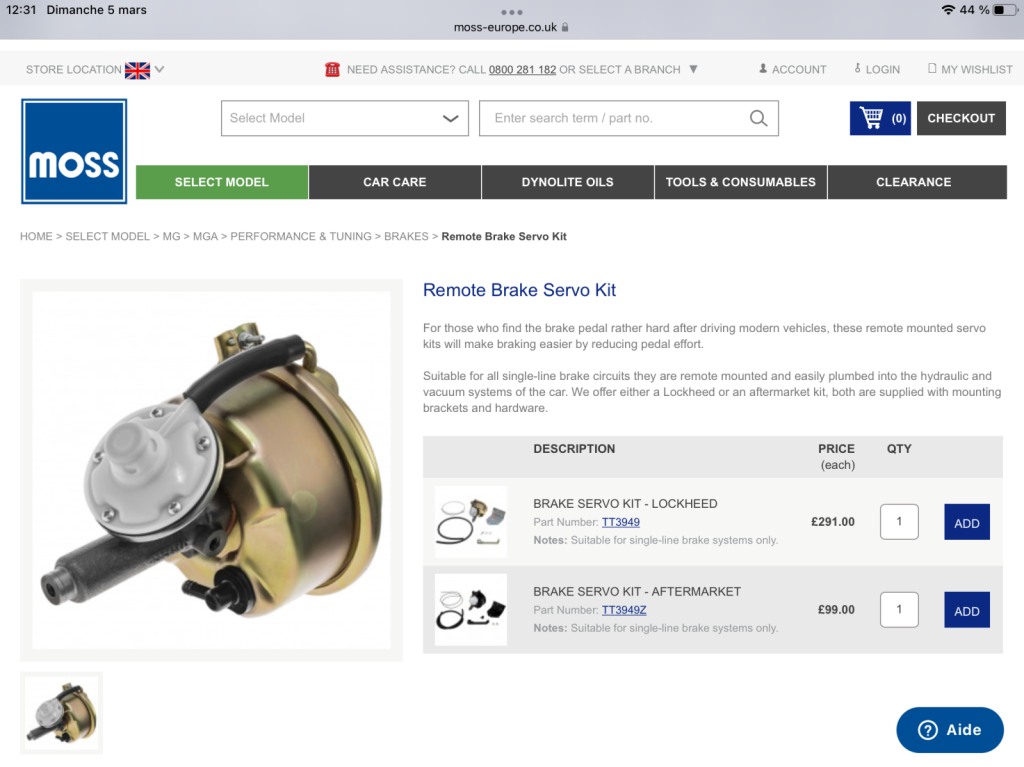Click the Remote Brake Servo Kit breadcrumb
1024x767 pixels.
point(504,237)
